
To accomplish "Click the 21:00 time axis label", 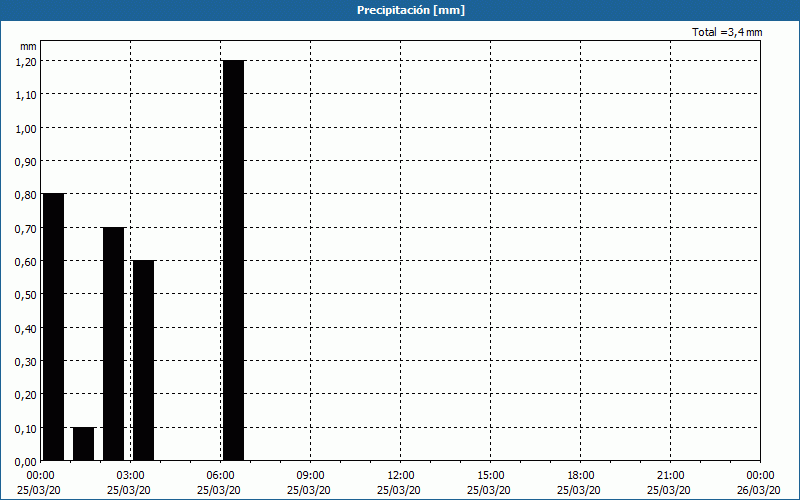I will [x=670, y=476].
